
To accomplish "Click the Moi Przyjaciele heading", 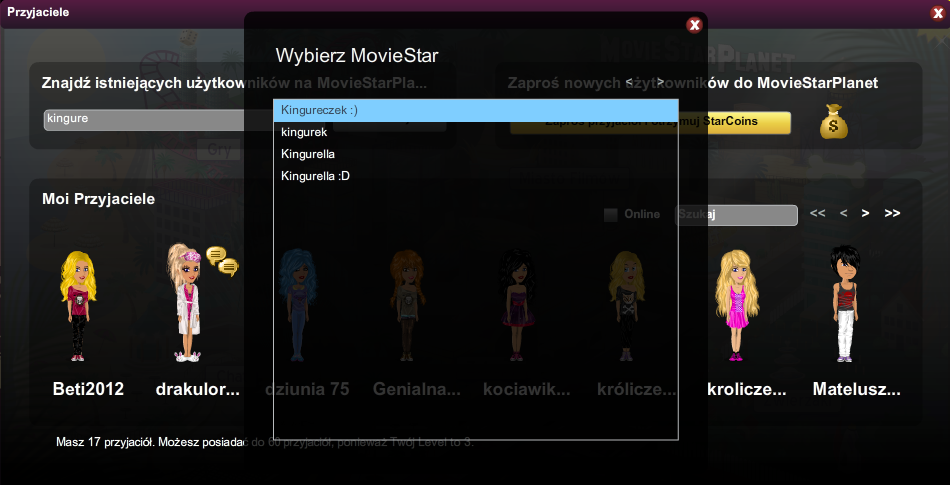I will (98, 199).
